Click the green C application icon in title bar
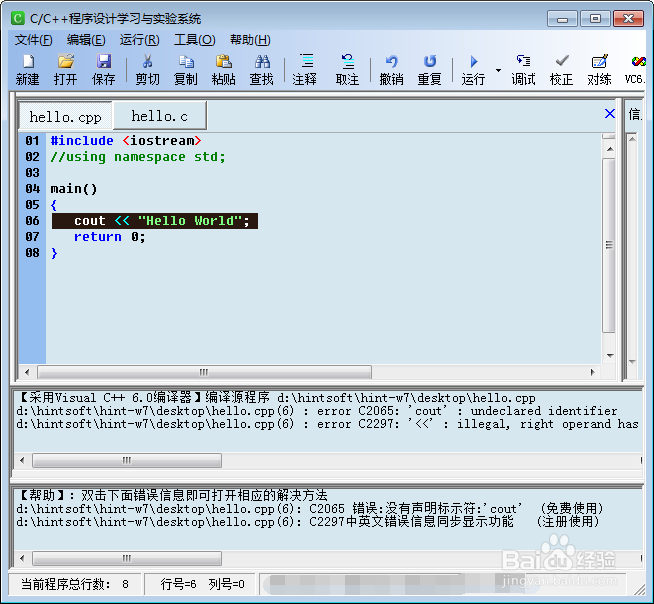654x604 pixels. point(18,18)
